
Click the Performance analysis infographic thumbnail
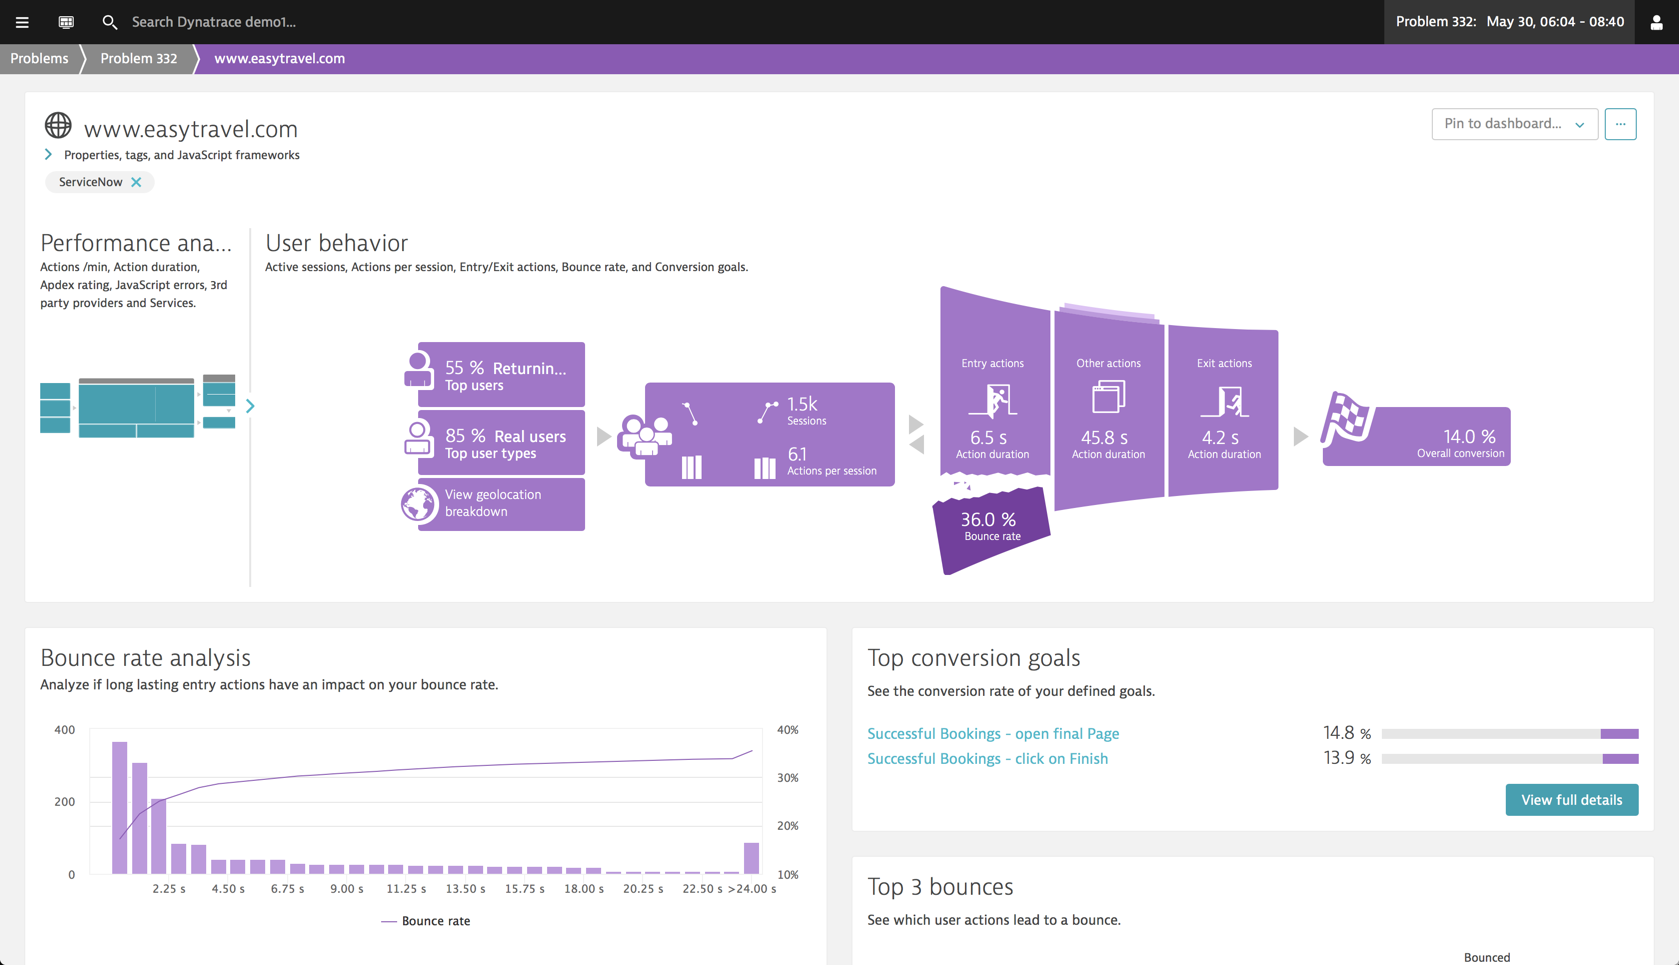[138, 406]
